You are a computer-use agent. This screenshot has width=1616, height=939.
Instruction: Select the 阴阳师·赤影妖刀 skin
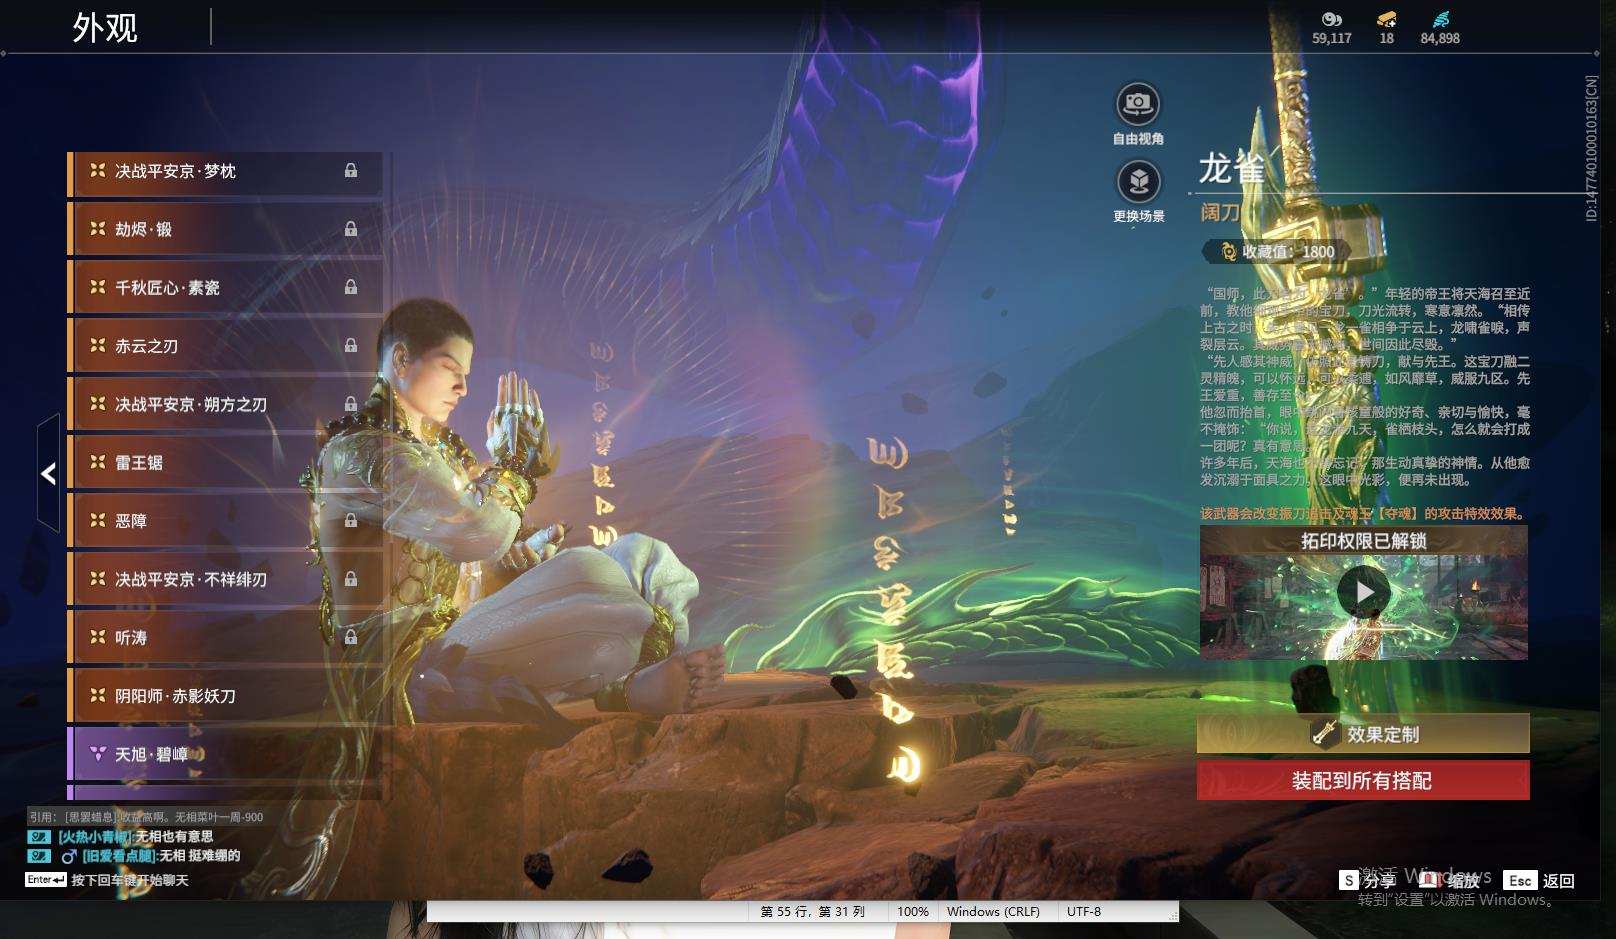point(225,695)
